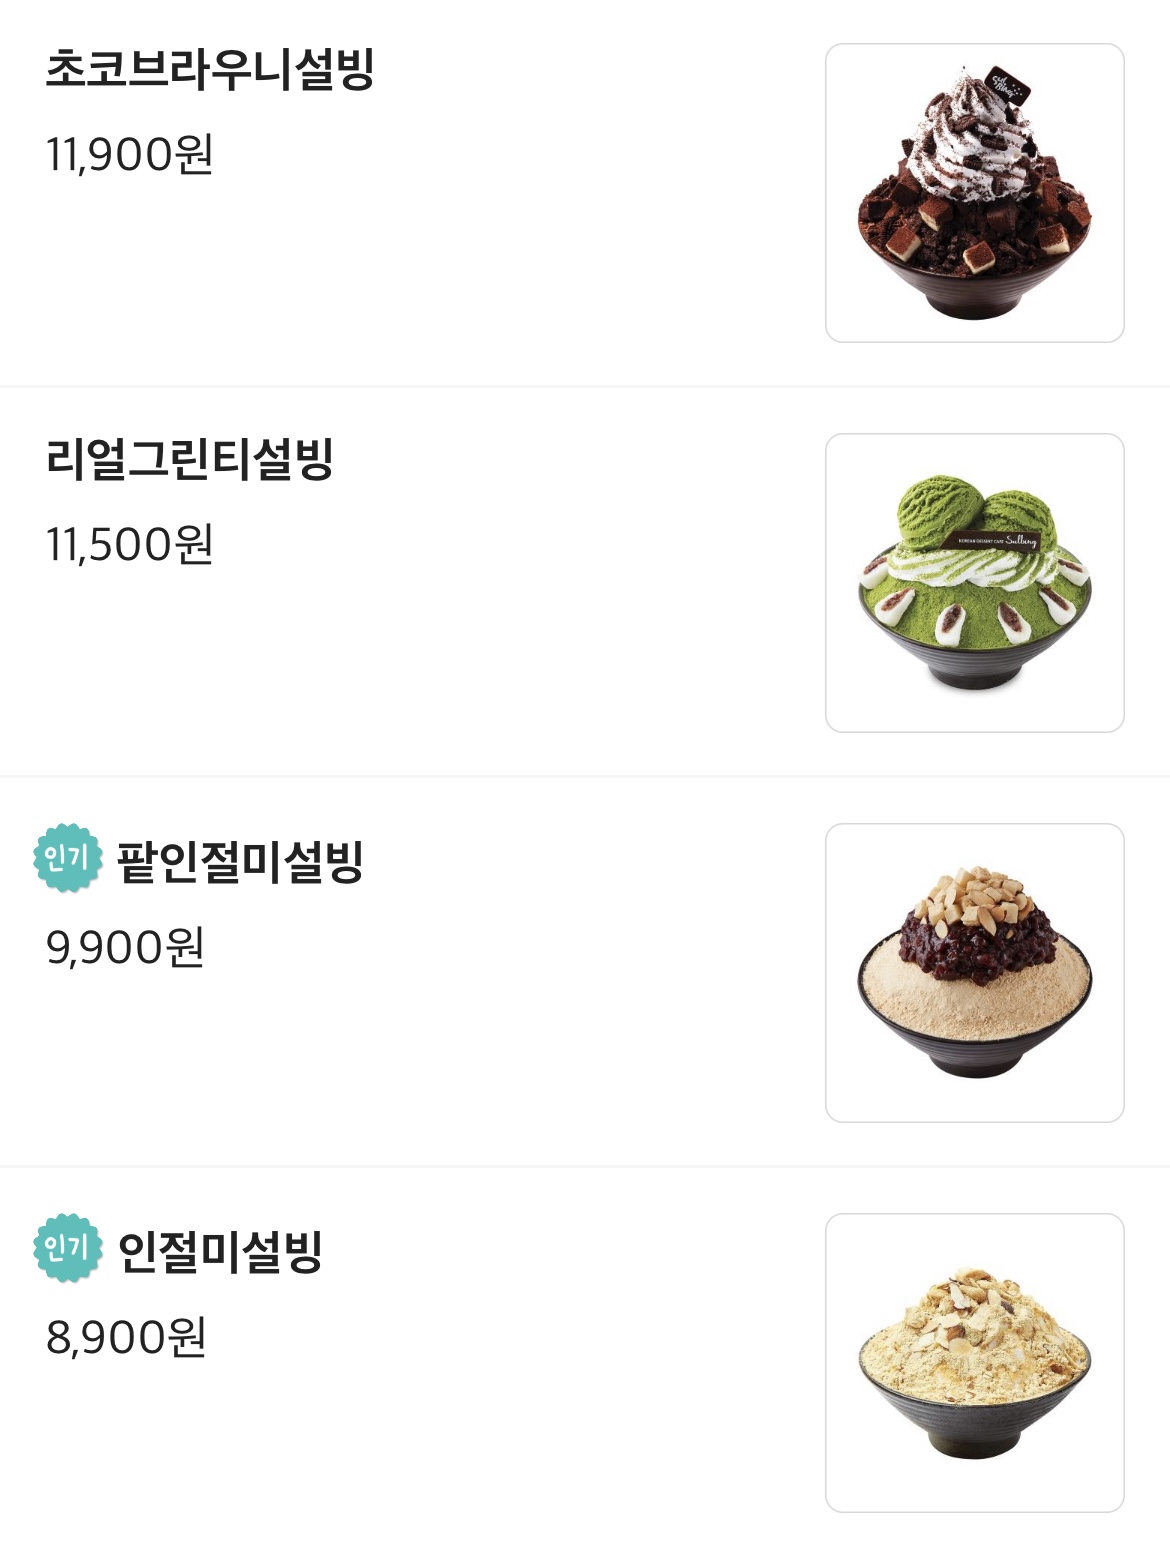Image resolution: width=1170 pixels, height=1543 pixels.
Task: Tap the 인절미설빙 menu title
Action: [x=220, y=1252]
